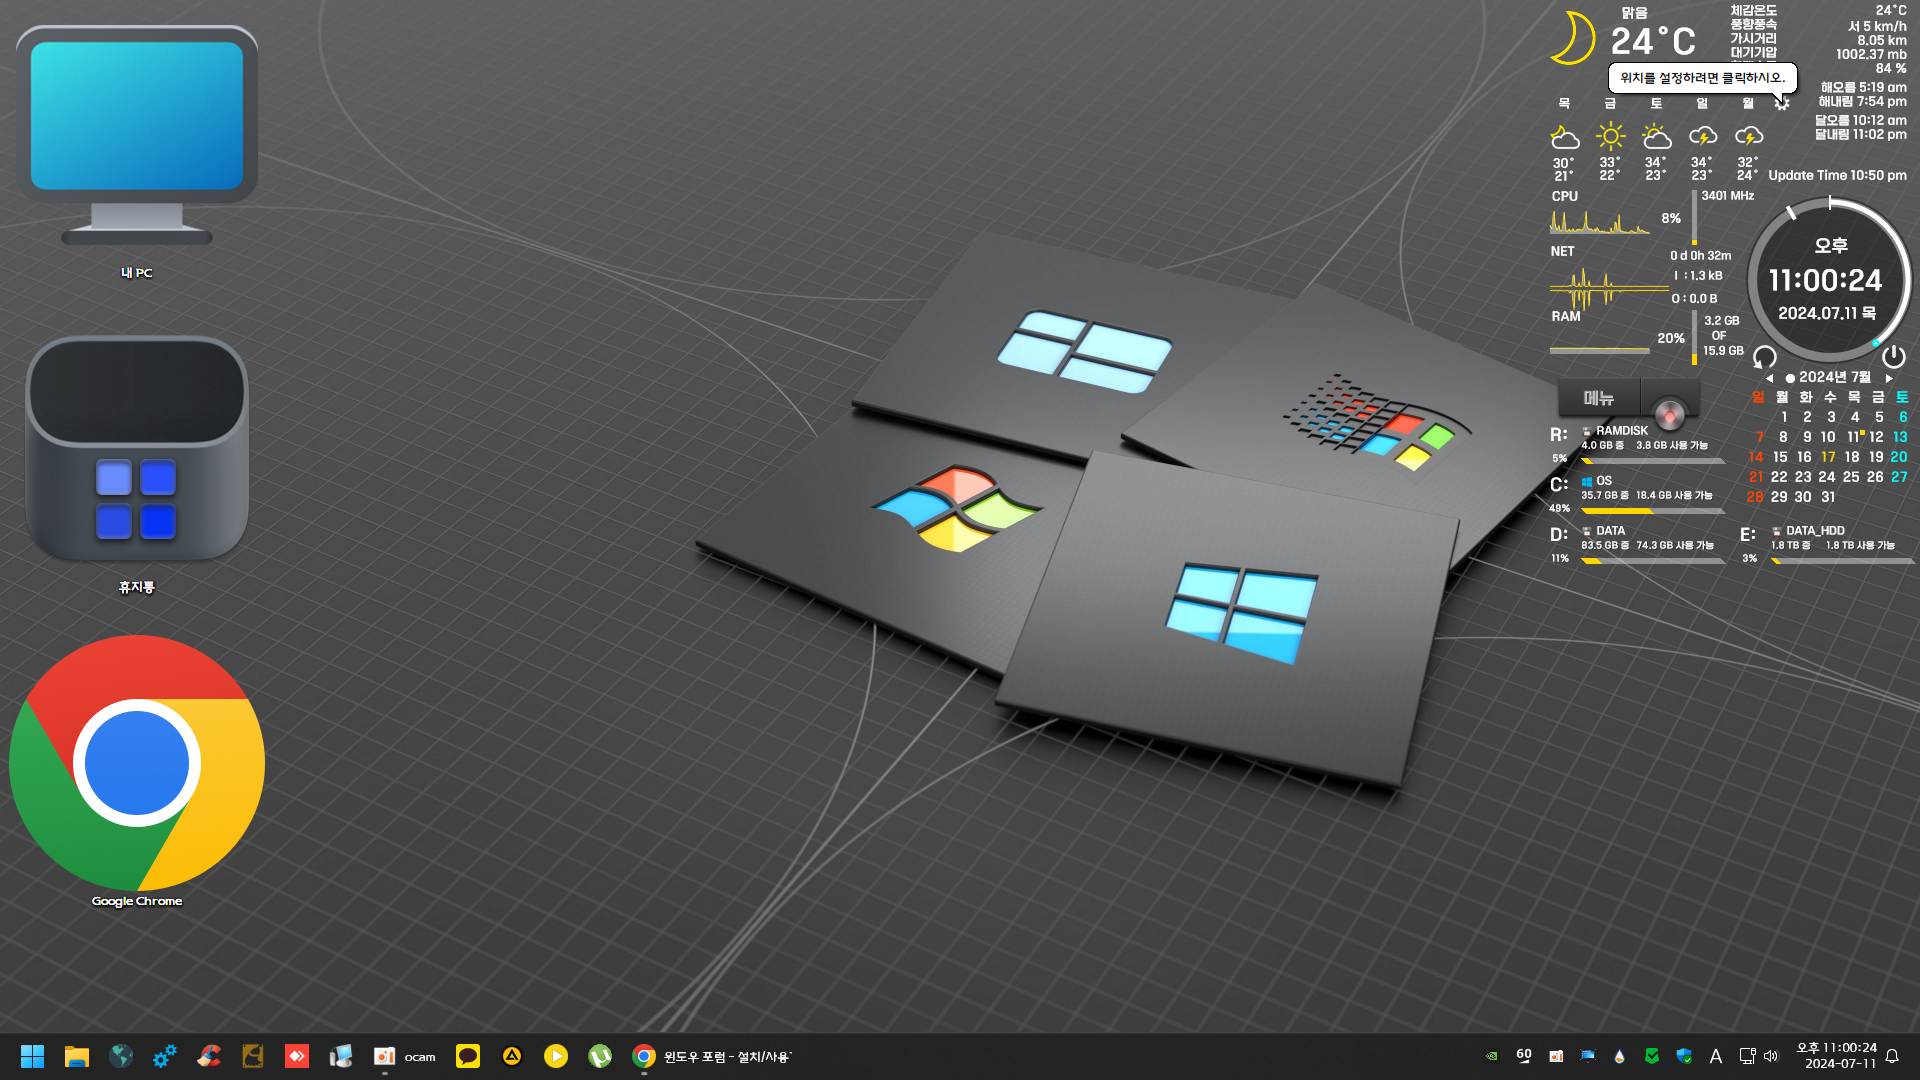Open the computer-tower app icon in the taskbar
Viewport: 1920px width, 1080px height.
[x=341, y=1056]
